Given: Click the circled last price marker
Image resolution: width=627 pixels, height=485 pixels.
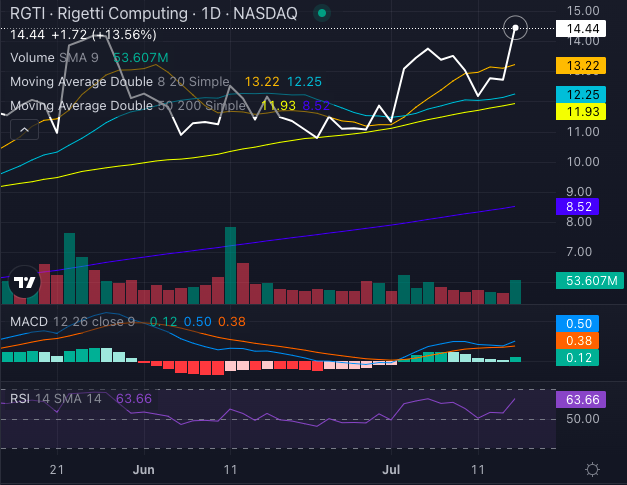Looking at the screenshot, I should [515, 28].
